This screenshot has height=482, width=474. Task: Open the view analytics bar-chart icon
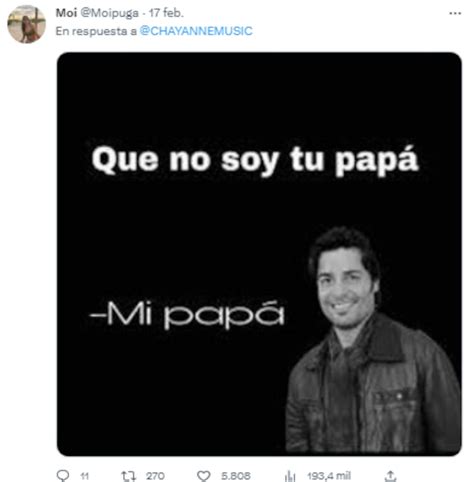click(290, 476)
